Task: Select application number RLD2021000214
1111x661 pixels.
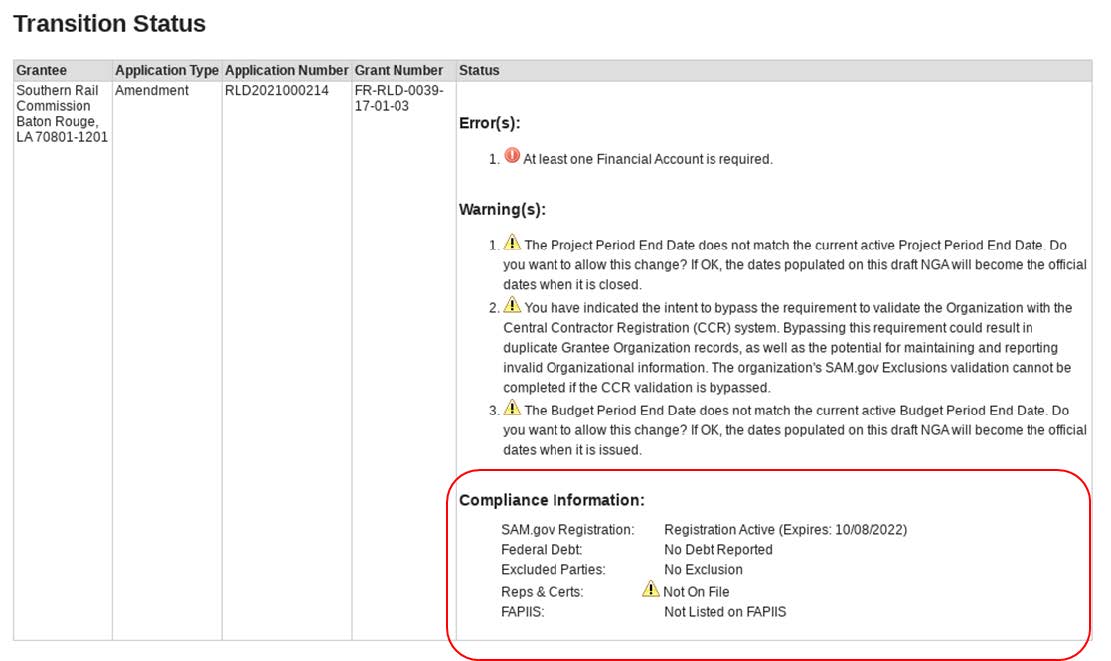Action: tap(276, 91)
